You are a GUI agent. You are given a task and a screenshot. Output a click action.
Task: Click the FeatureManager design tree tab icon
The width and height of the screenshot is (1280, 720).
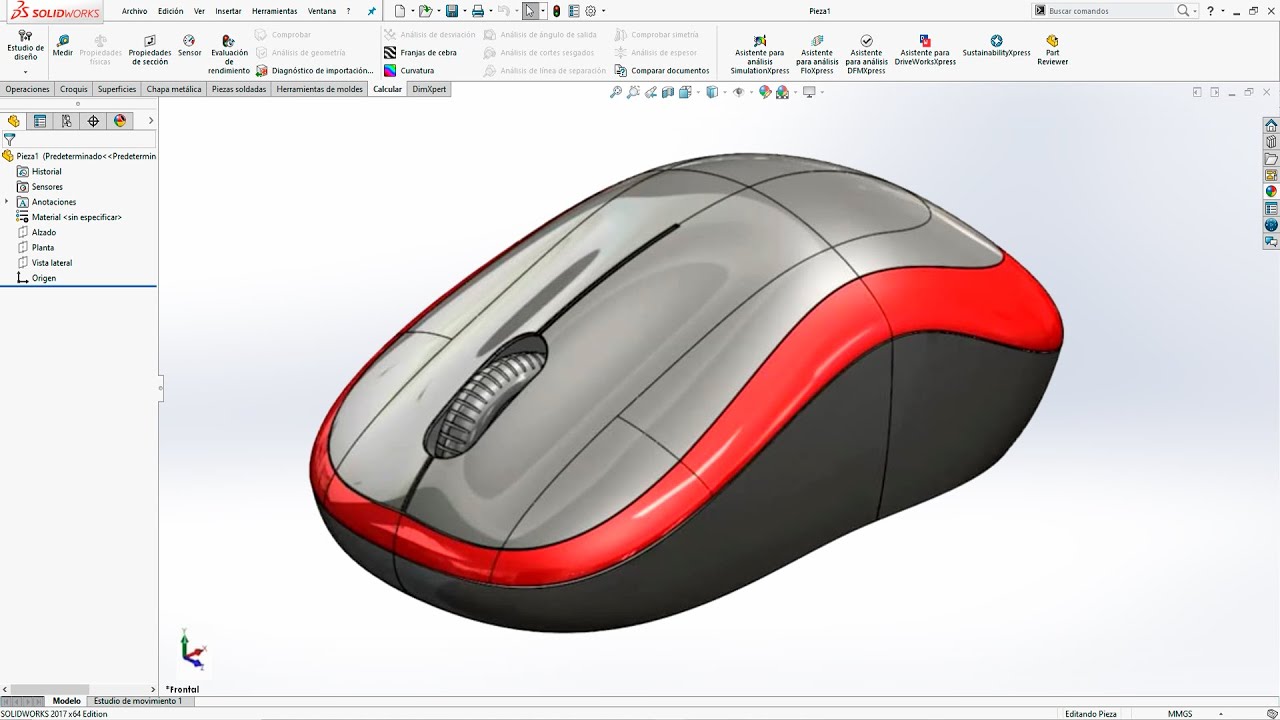(13, 121)
